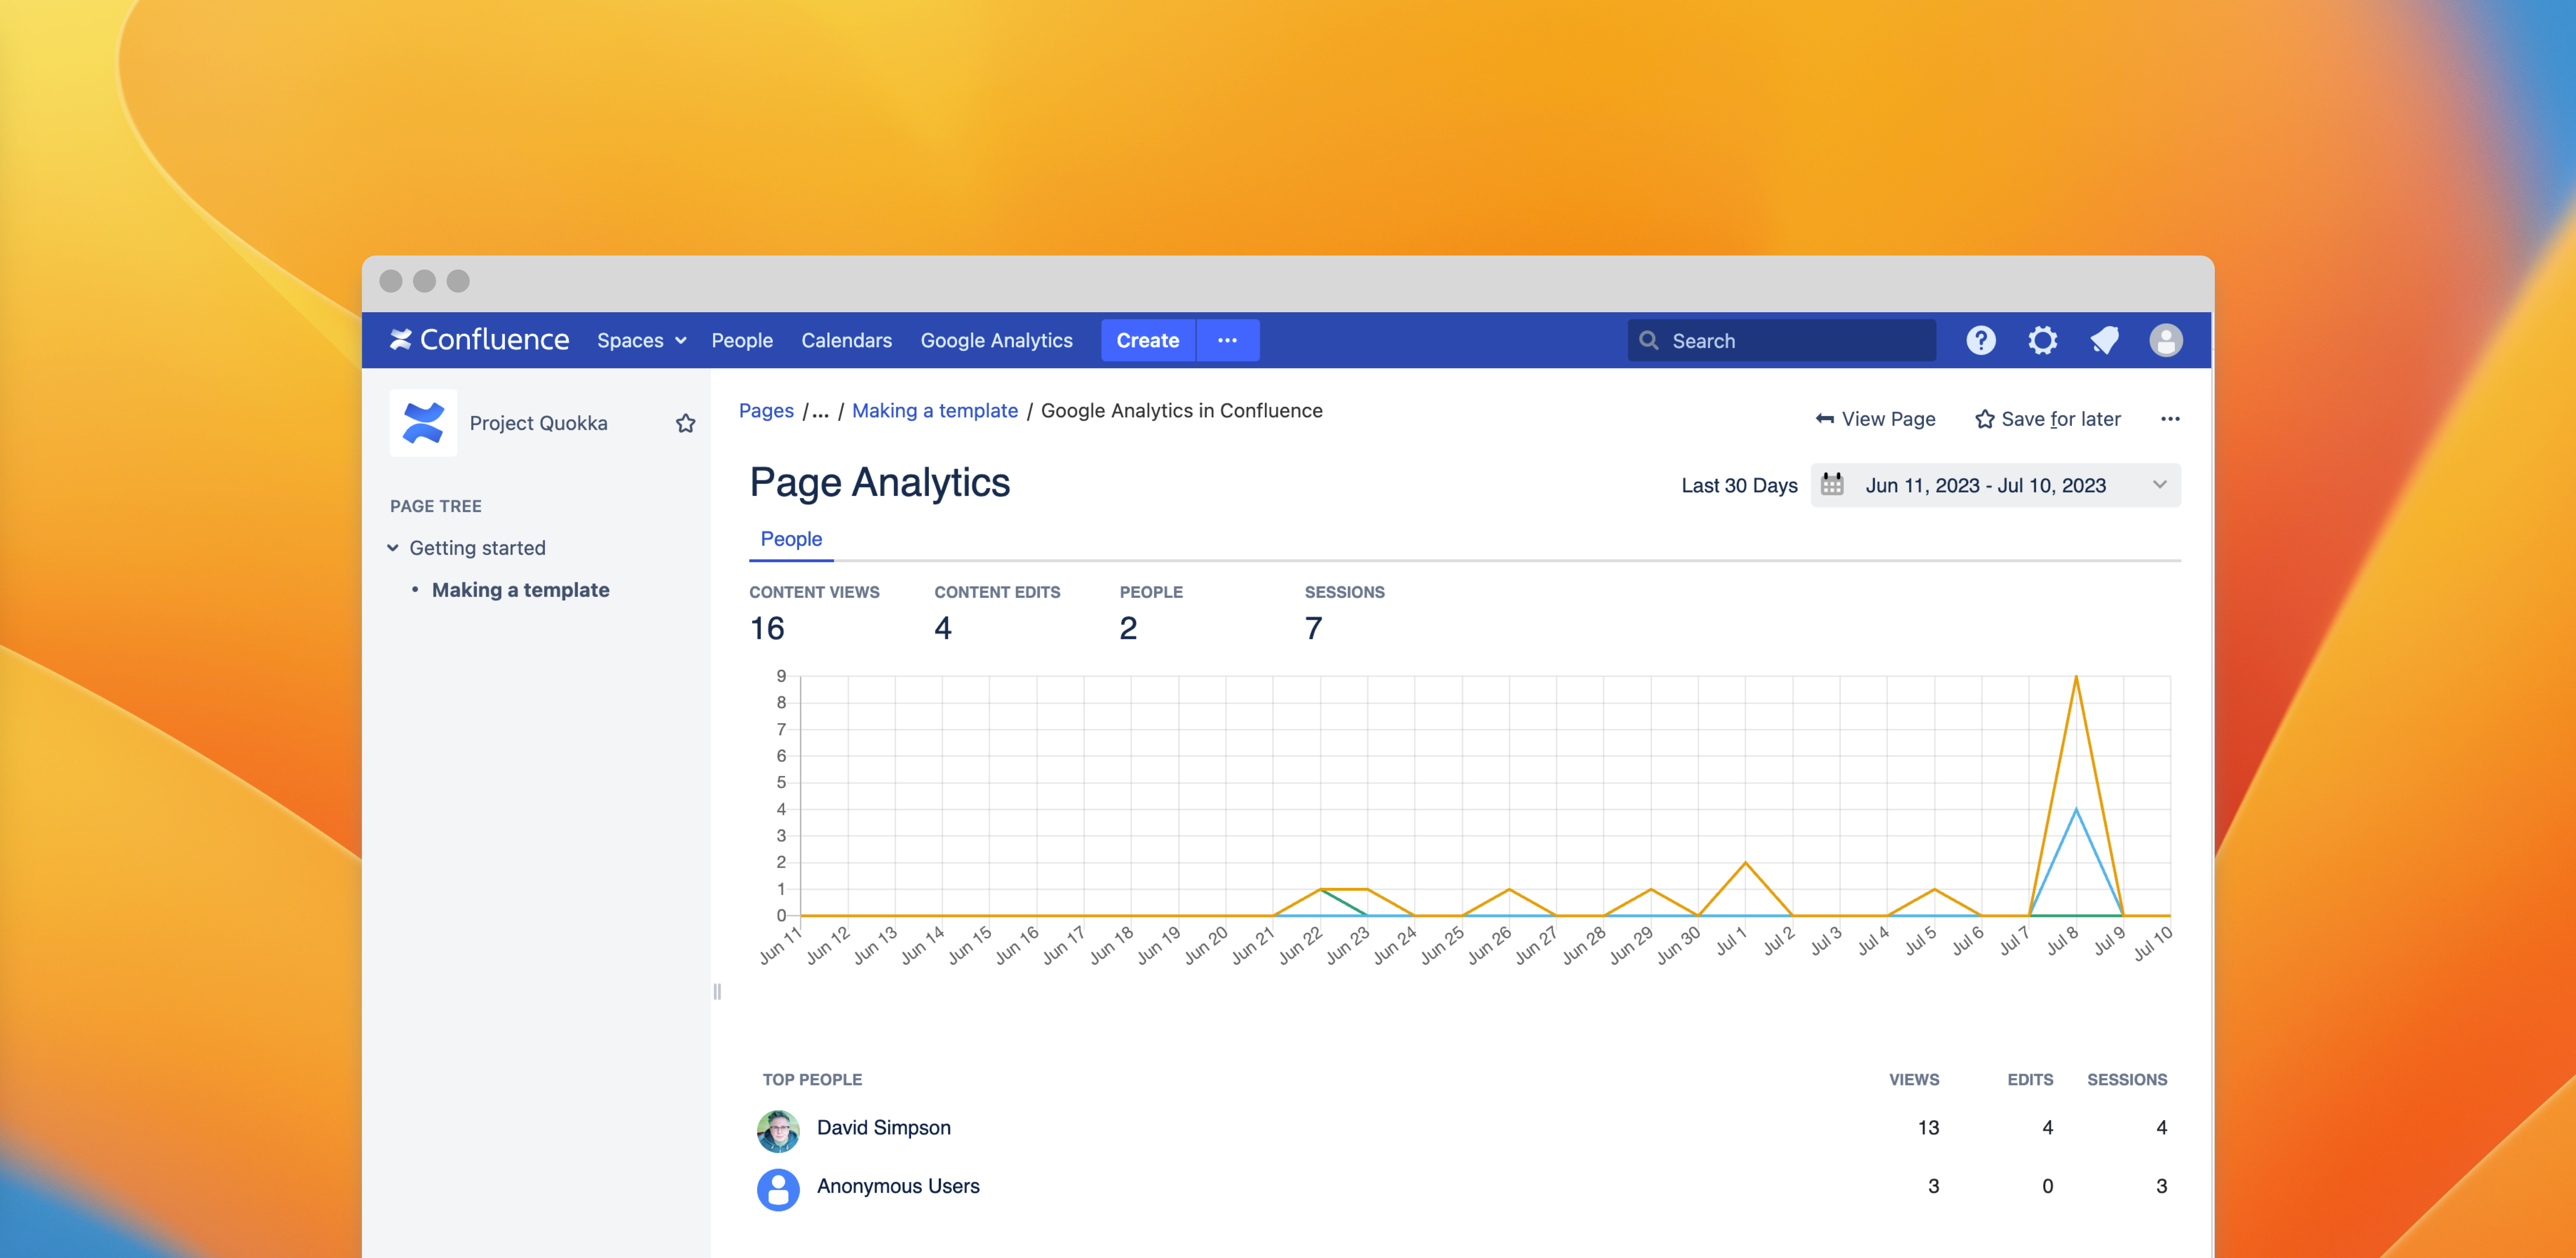This screenshot has width=2576, height=1258.
Task: Star the Project Quokka space
Action: [x=685, y=423]
